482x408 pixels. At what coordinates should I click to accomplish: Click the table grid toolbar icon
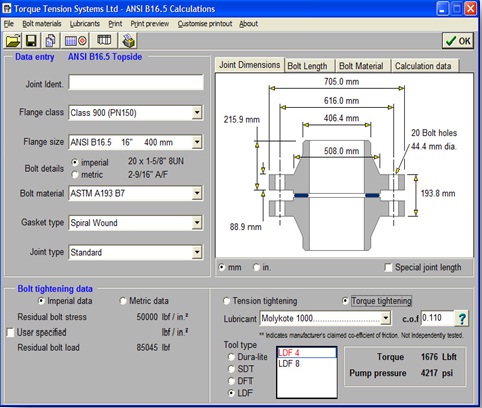coord(104,41)
